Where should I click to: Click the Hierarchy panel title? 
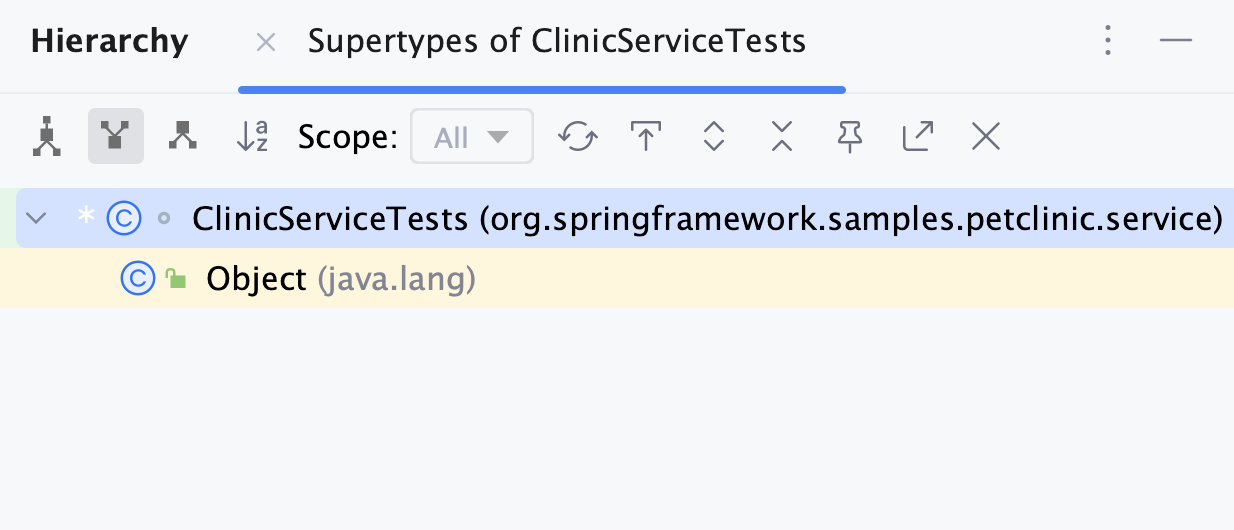click(x=110, y=42)
